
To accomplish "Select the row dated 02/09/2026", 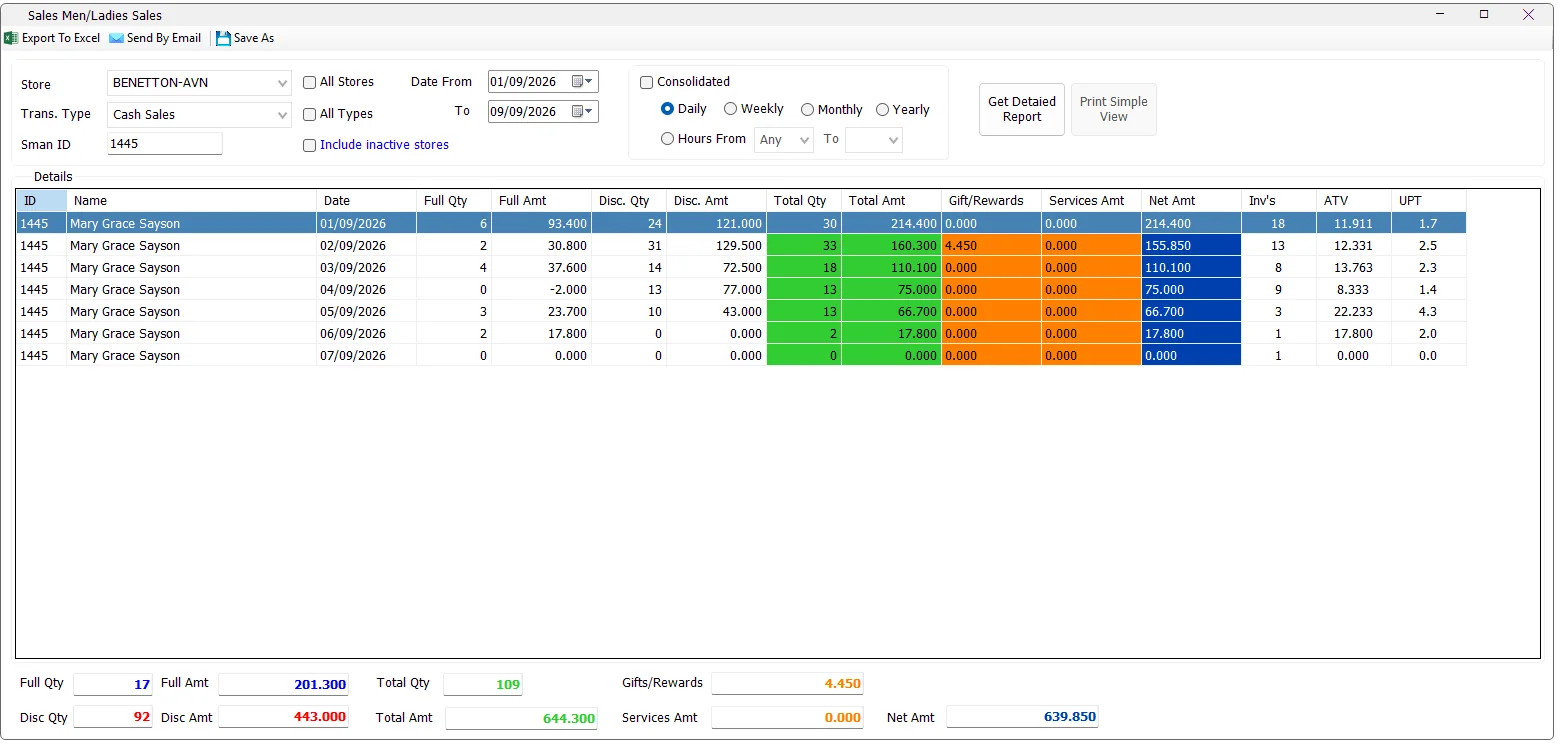I will pos(742,246).
